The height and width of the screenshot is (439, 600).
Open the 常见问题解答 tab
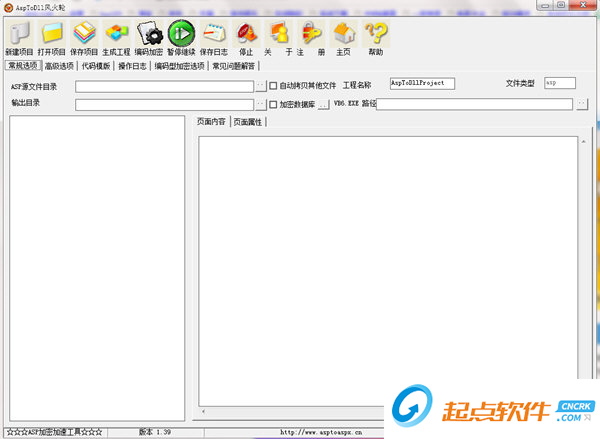coord(234,66)
